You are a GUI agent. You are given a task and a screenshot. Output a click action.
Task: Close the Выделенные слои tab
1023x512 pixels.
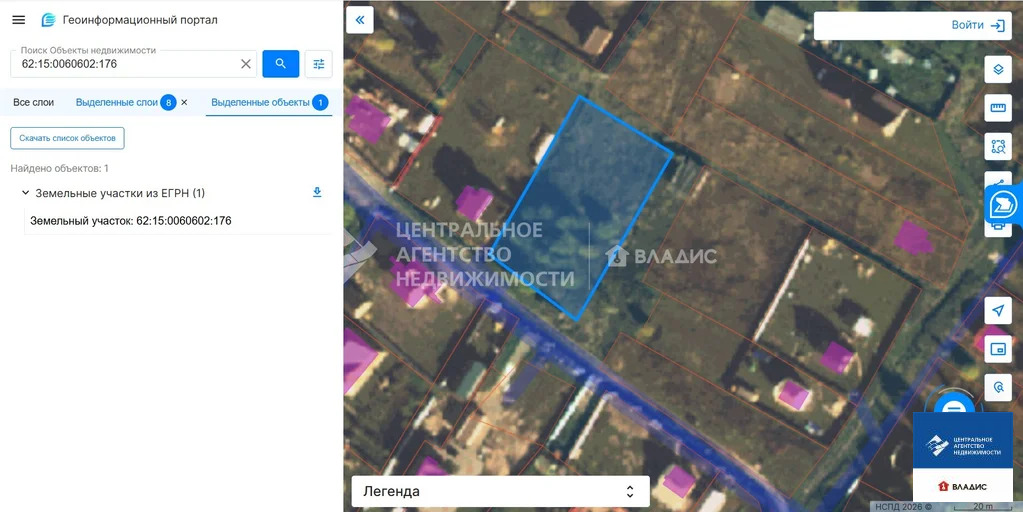[x=184, y=102]
